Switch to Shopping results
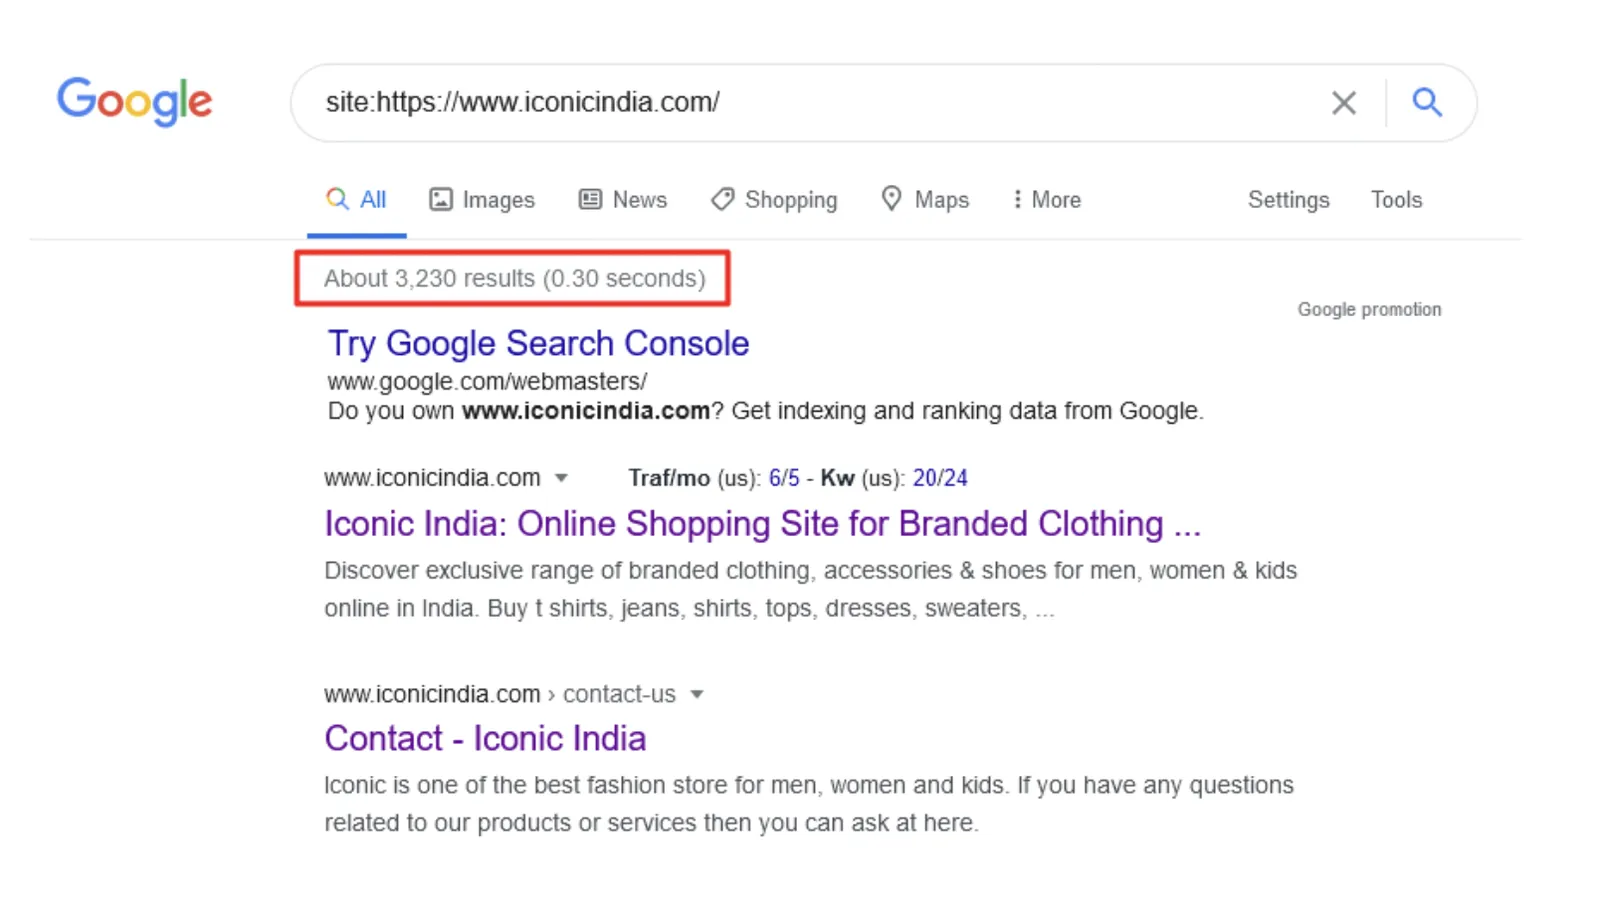This screenshot has width=1600, height=905. point(774,200)
